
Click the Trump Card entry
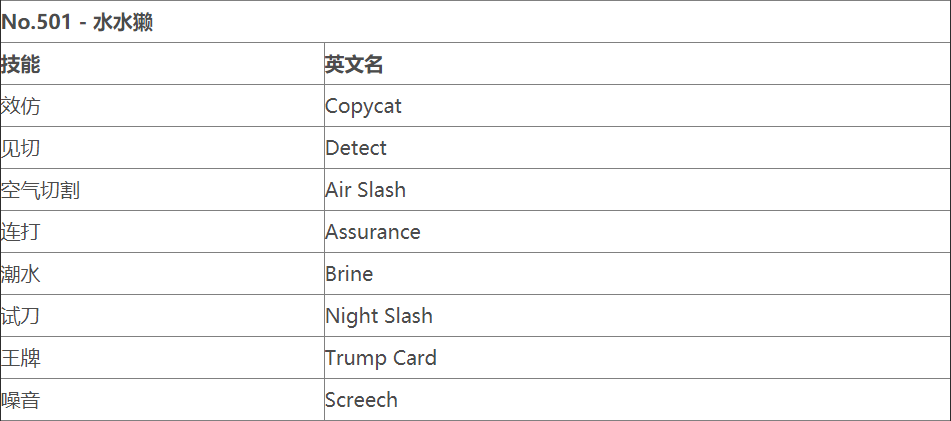tap(381, 358)
